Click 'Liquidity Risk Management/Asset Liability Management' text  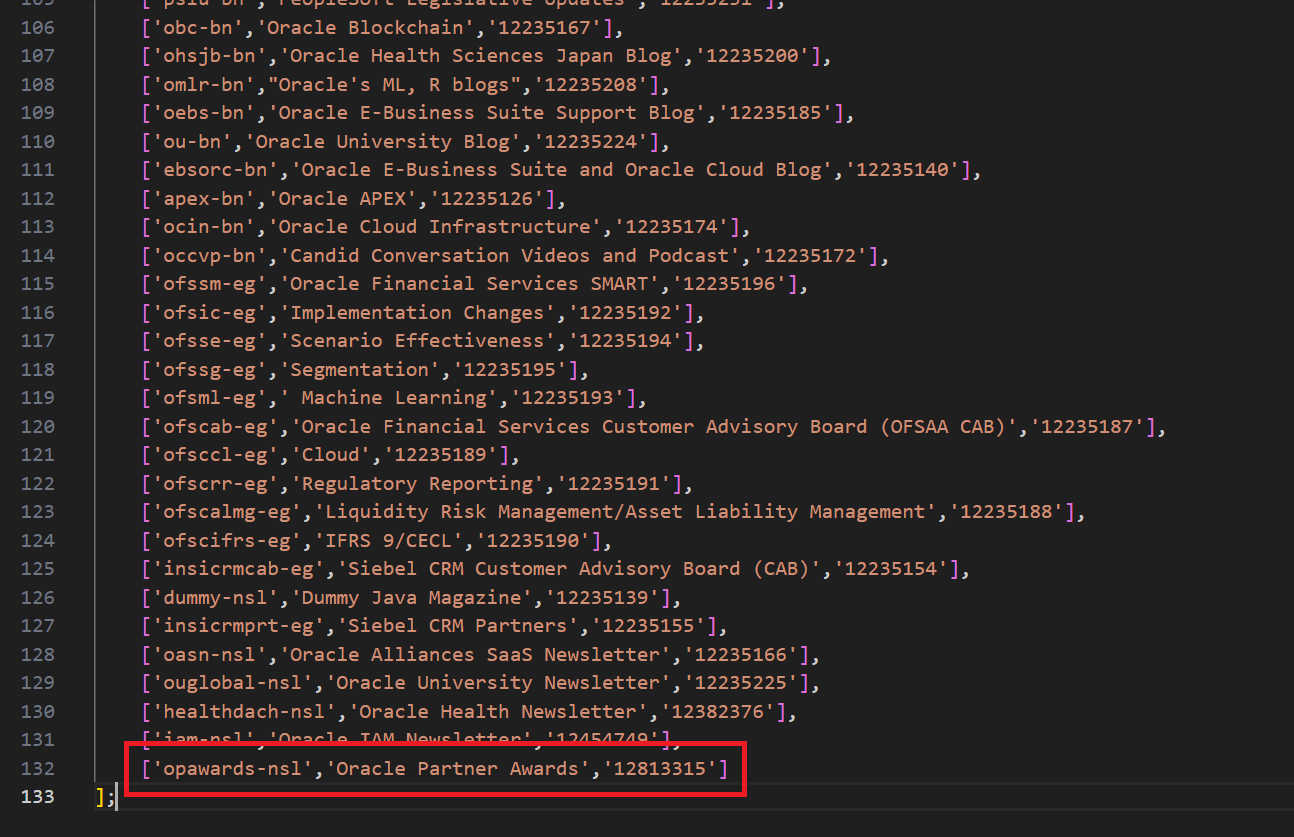pyautogui.click(x=626, y=512)
